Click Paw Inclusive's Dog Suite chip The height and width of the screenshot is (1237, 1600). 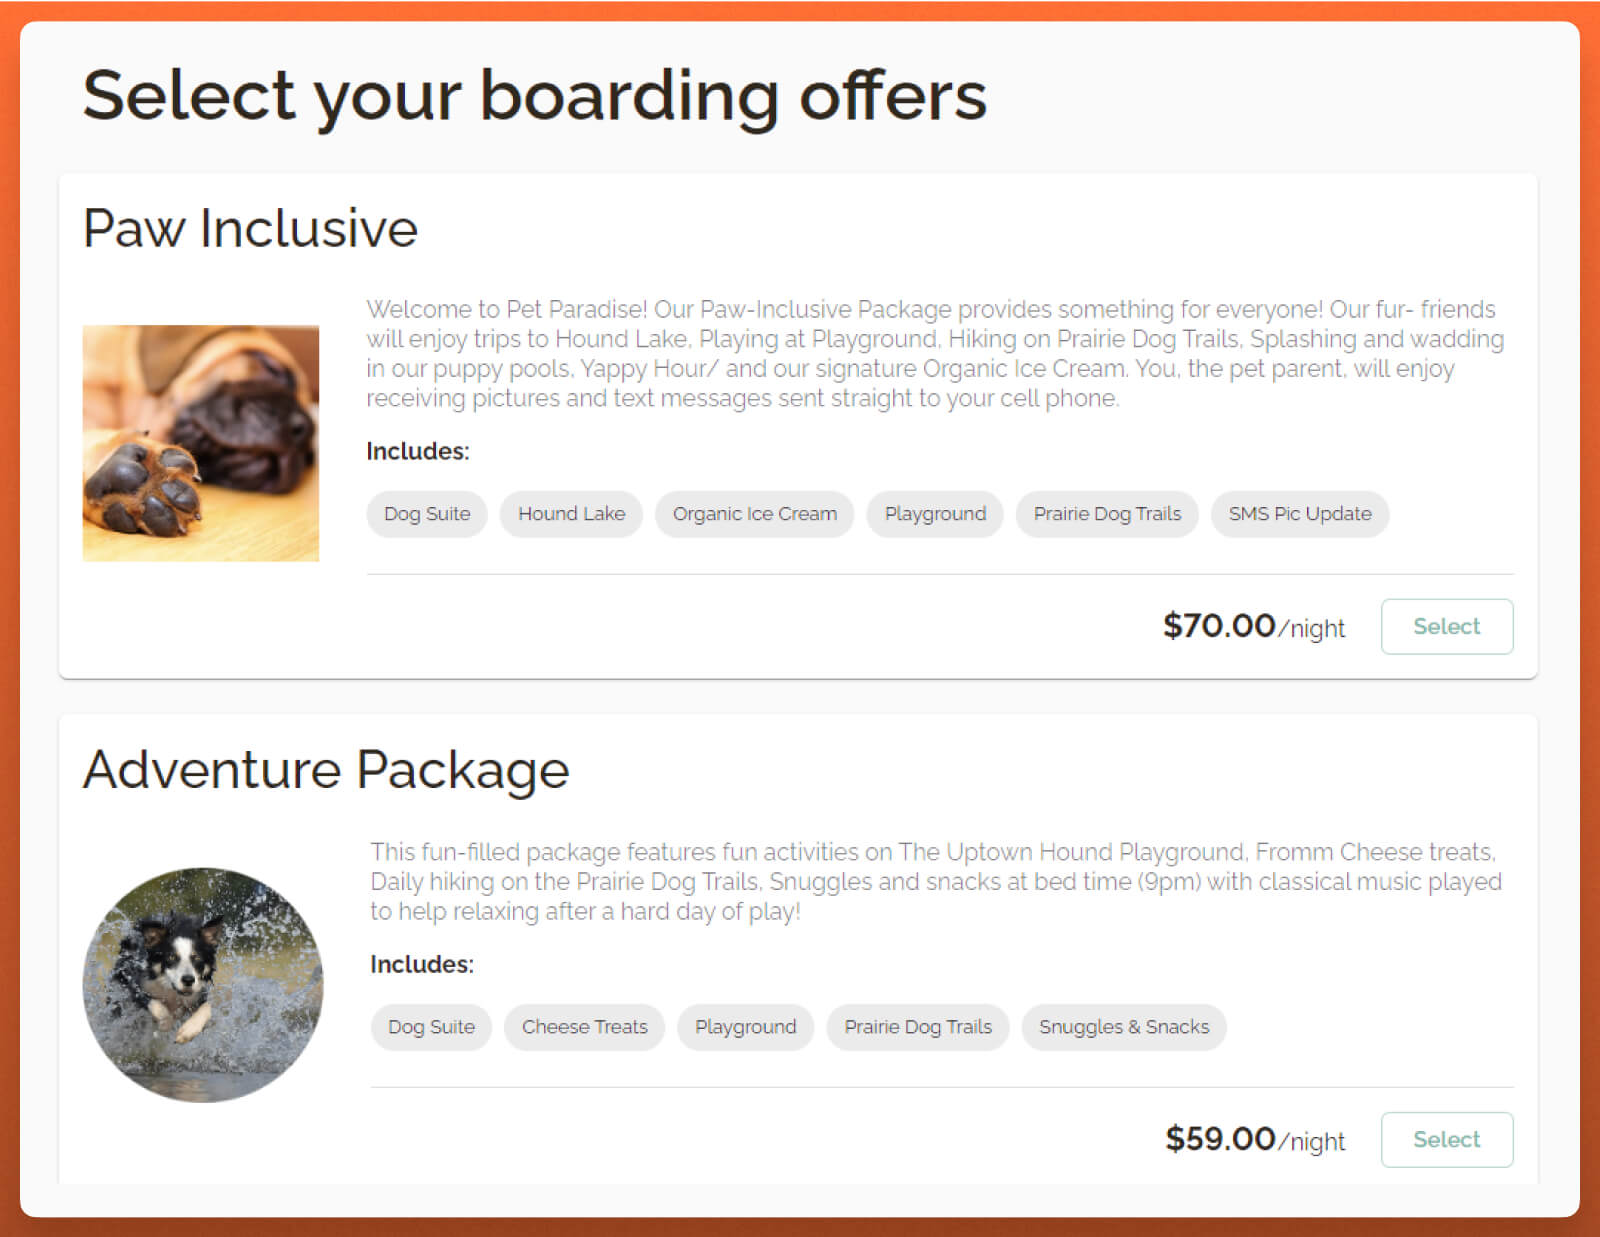coord(427,514)
